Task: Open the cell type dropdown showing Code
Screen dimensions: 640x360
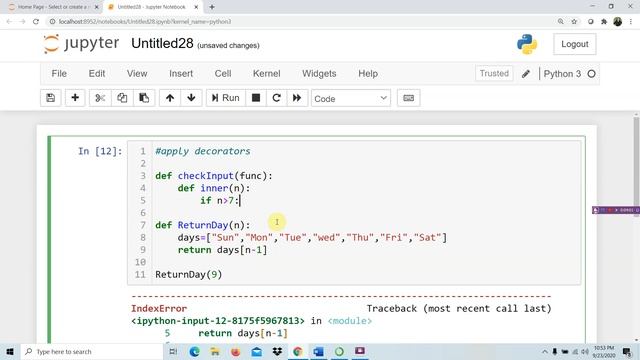Action: (351, 98)
